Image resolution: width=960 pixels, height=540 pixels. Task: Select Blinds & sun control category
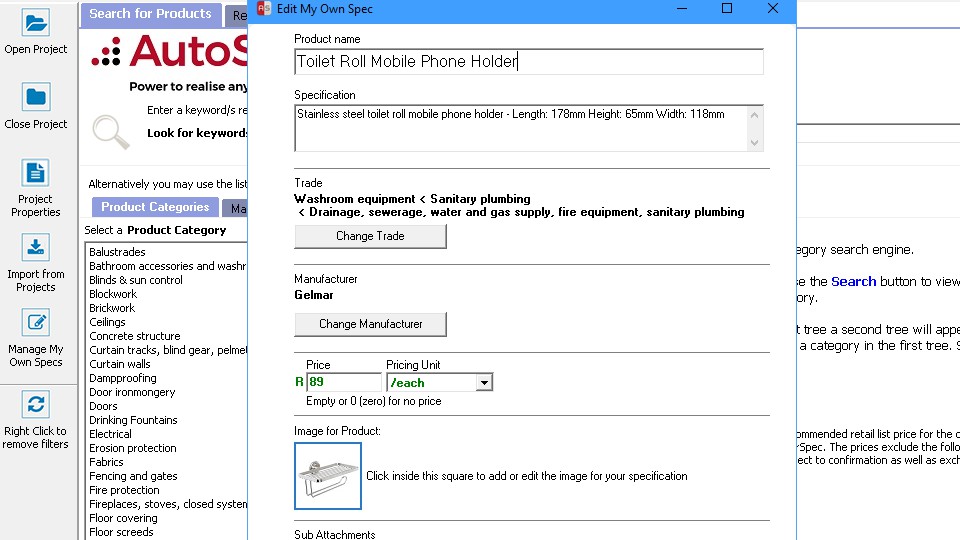point(136,280)
